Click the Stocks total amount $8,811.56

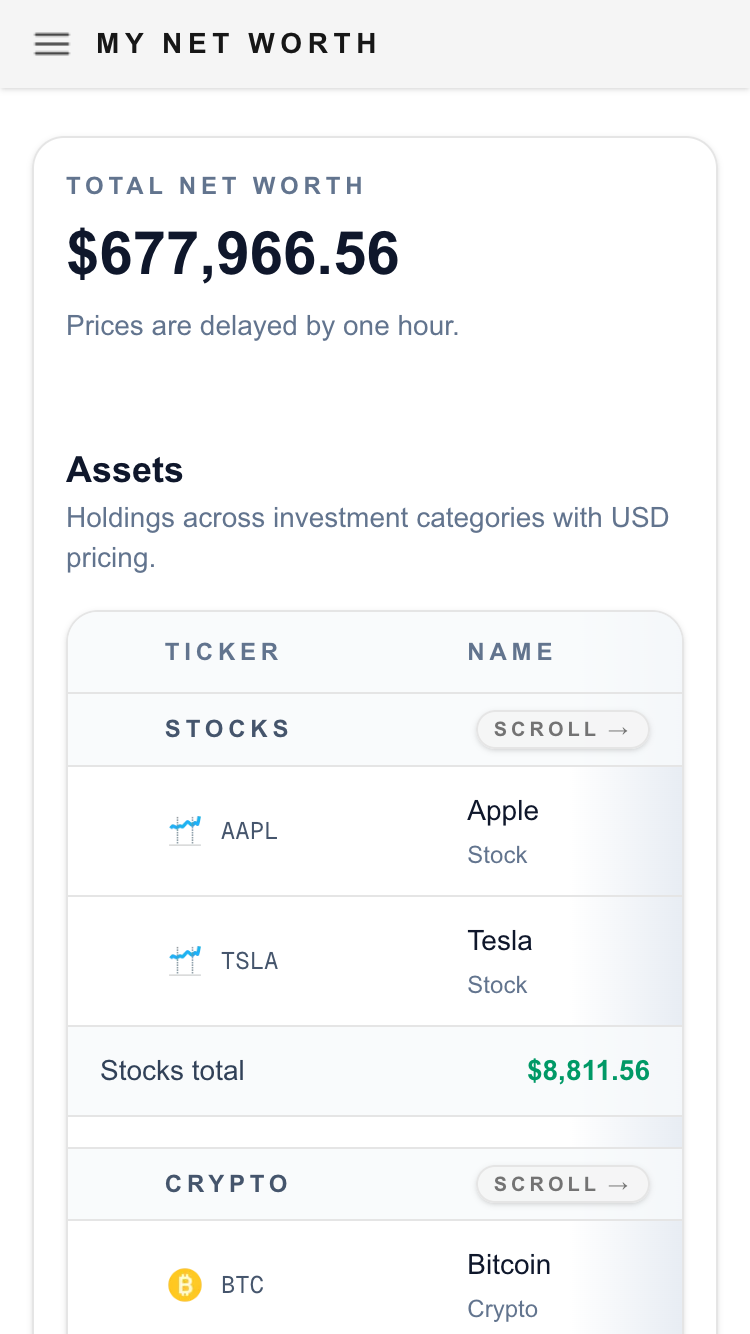(588, 1071)
